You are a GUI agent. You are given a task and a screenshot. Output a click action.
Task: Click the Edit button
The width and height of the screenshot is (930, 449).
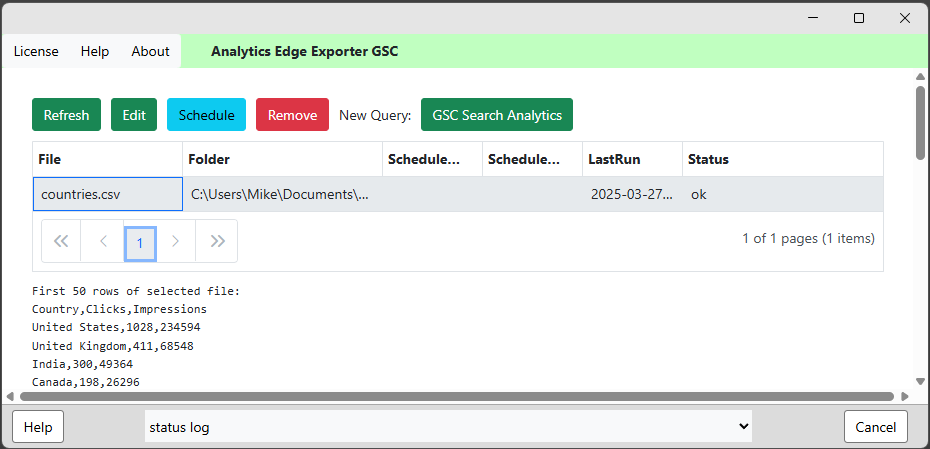(x=134, y=114)
